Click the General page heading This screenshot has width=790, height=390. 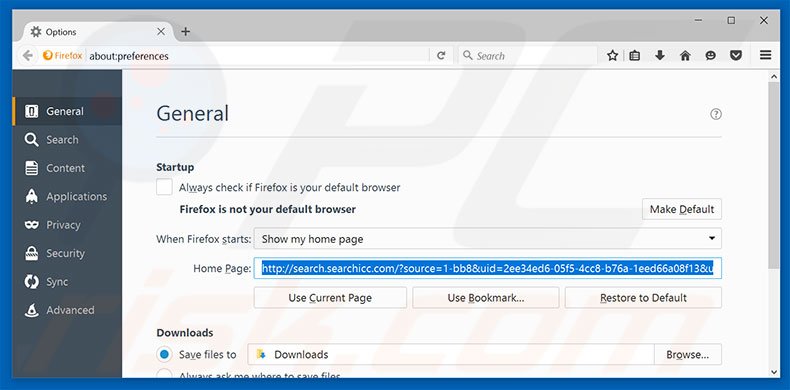(192, 113)
